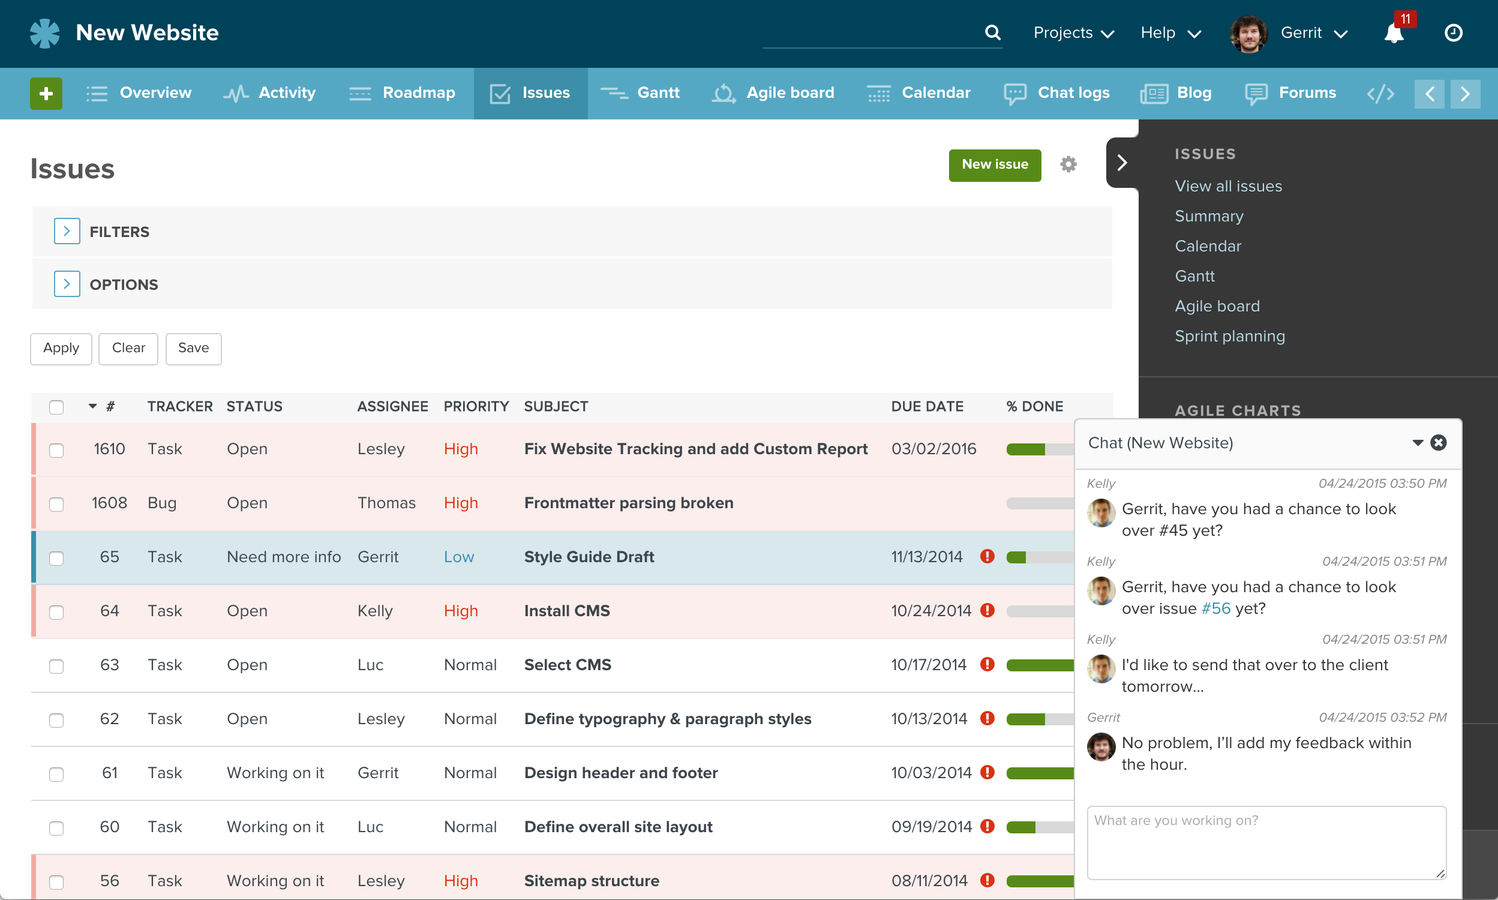Check the box for issue 1608
The height and width of the screenshot is (900, 1498).
click(x=56, y=504)
